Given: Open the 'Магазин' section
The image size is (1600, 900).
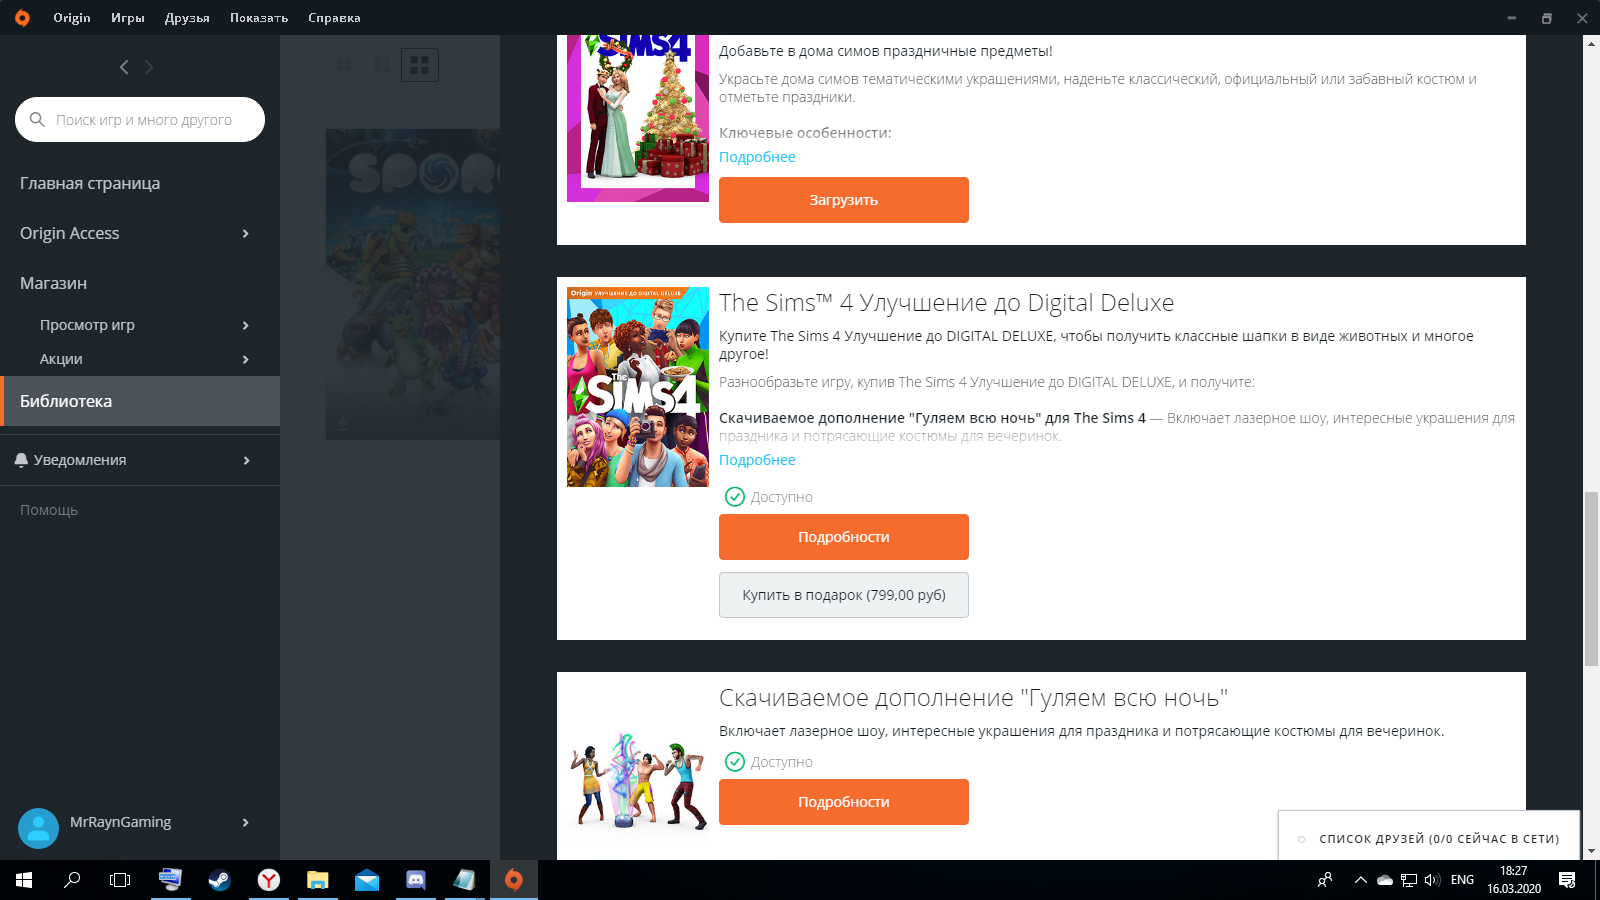Looking at the screenshot, I should [53, 283].
